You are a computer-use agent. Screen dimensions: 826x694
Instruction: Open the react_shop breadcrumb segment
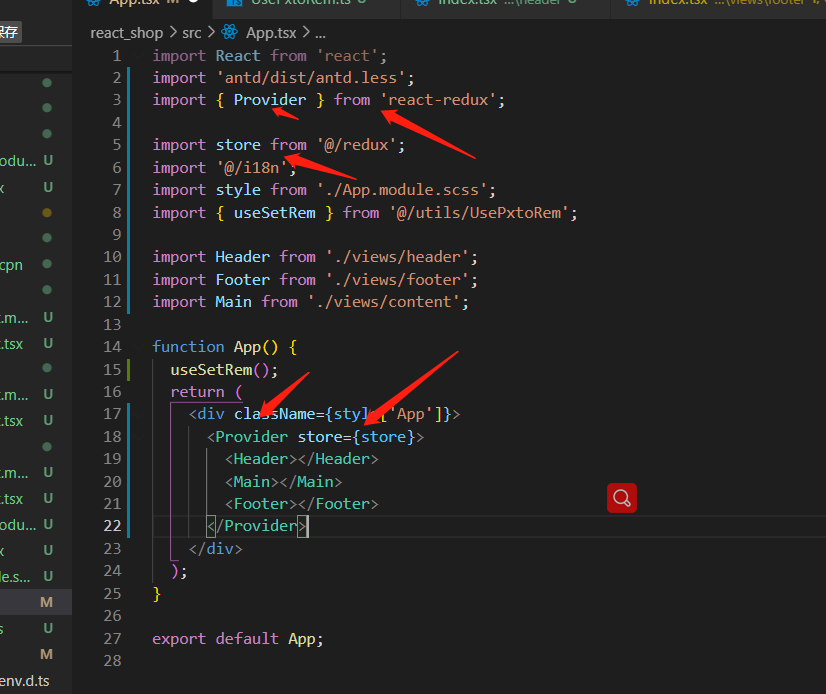coord(126,33)
